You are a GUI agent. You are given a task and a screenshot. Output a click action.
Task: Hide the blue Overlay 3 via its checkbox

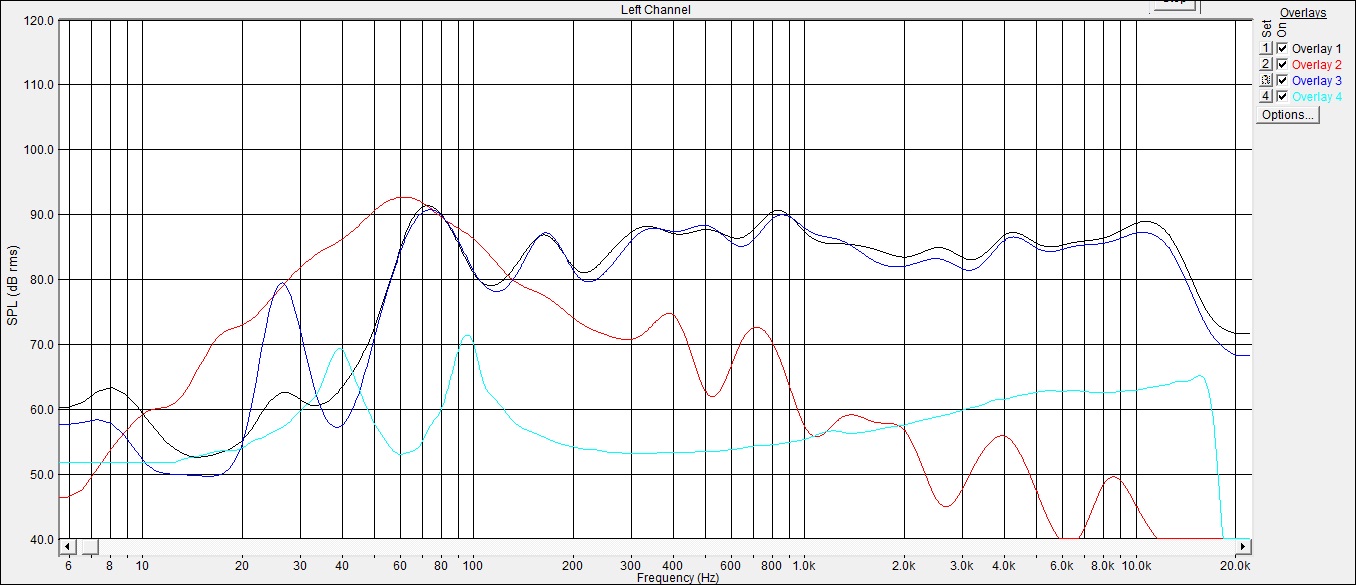[x=1282, y=80]
